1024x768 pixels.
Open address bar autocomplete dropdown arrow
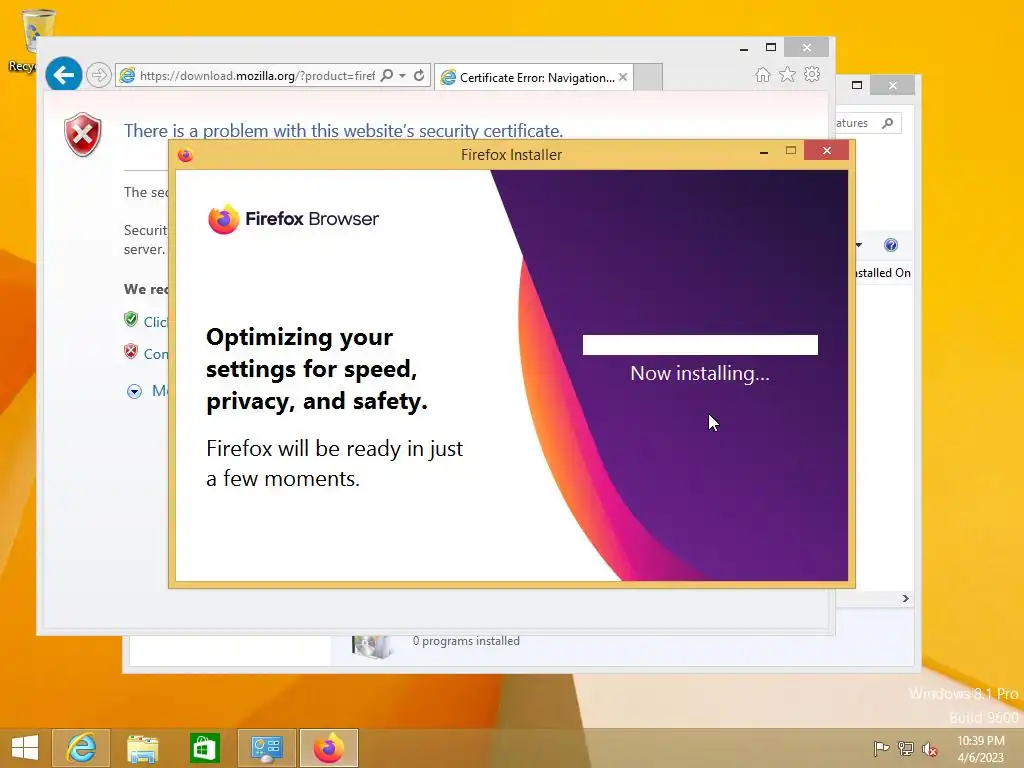[403, 76]
